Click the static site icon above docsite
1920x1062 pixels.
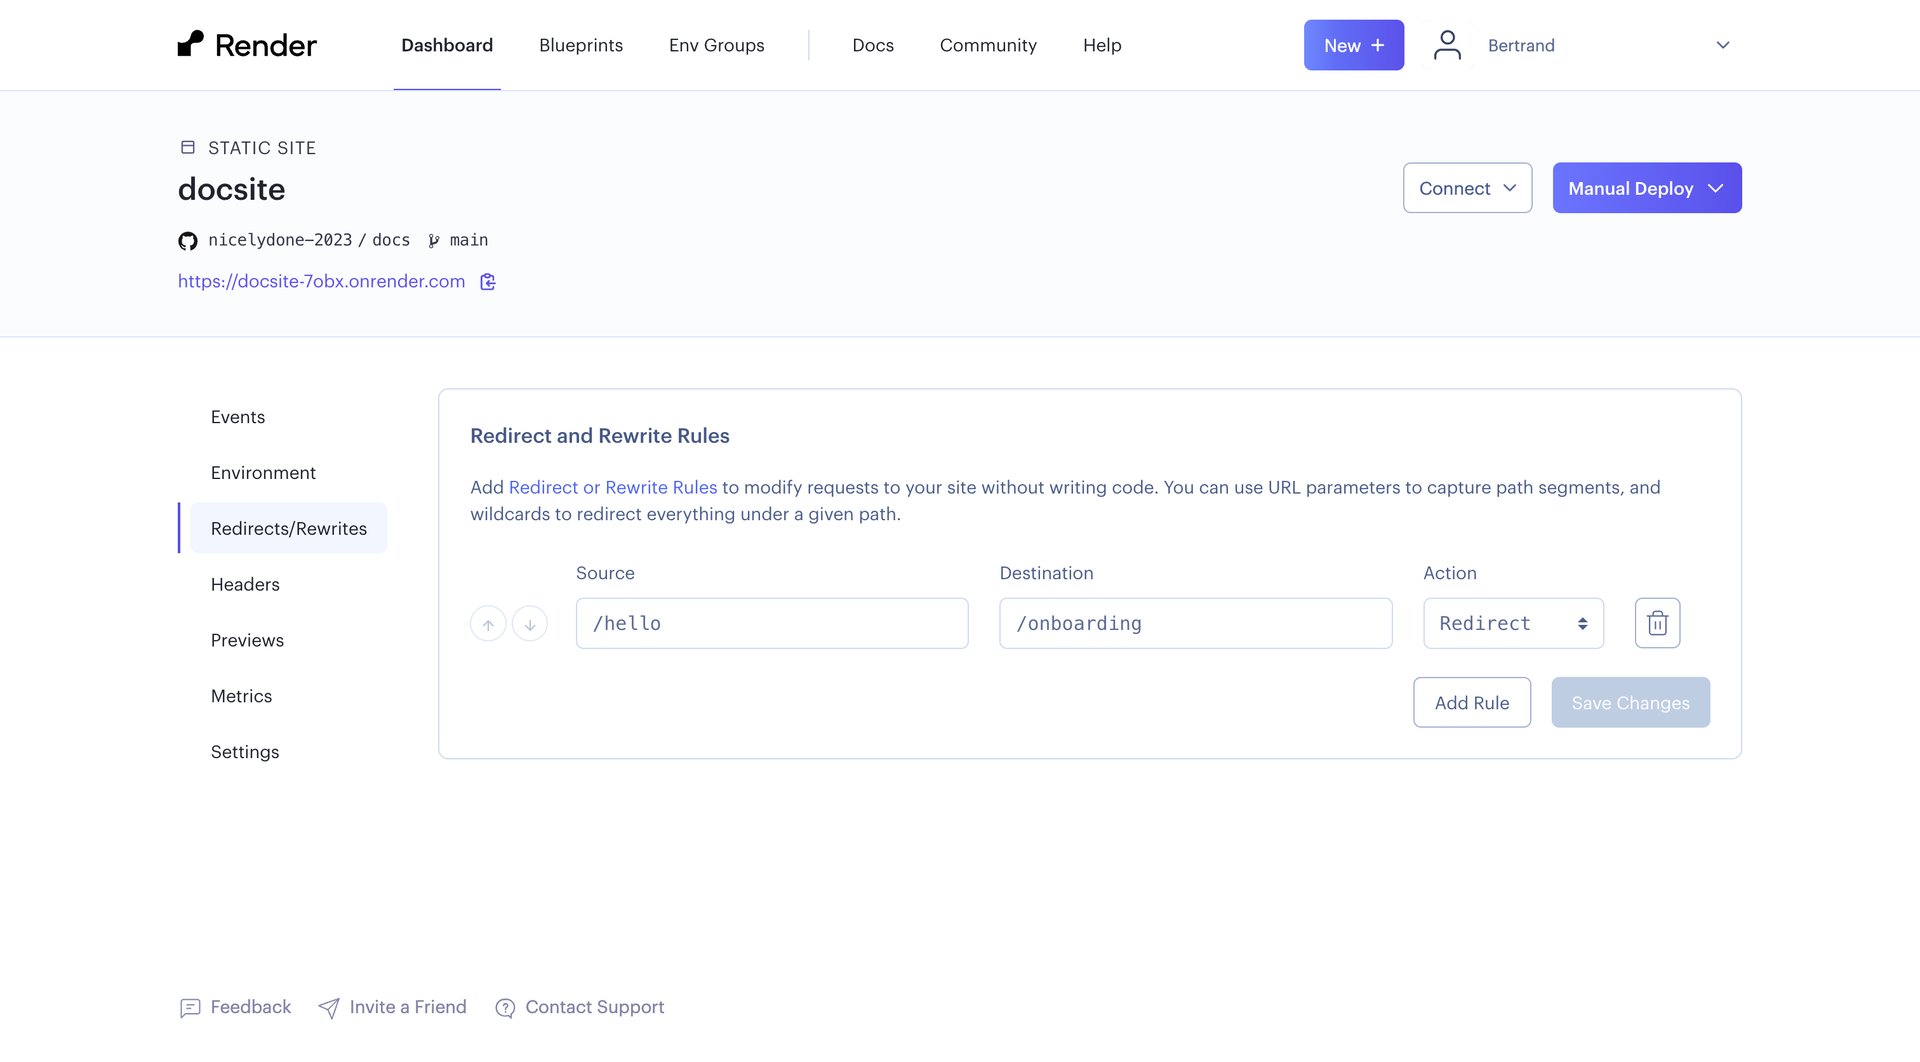click(188, 147)
